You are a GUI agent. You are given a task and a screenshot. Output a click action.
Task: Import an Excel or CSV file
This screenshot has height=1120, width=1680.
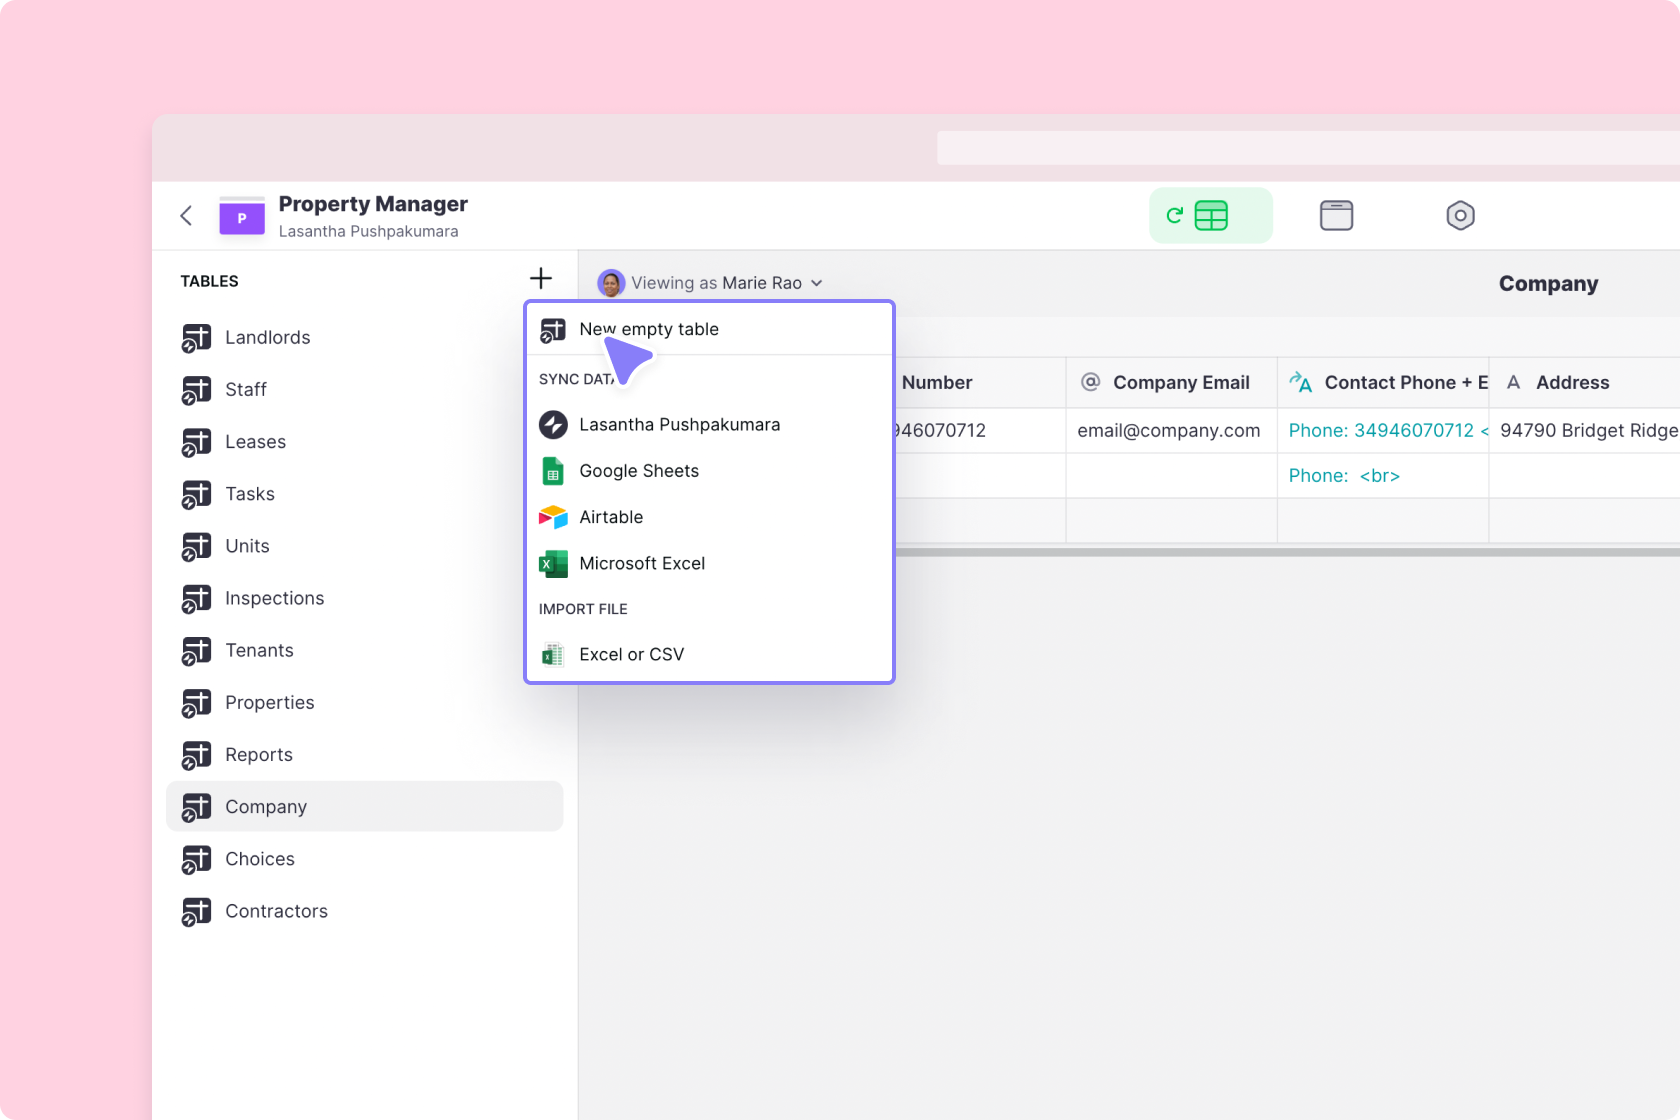coord(631,654)
